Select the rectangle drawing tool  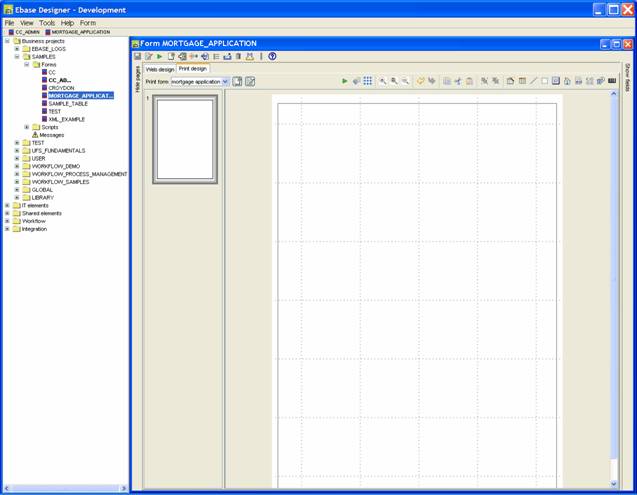click(x=545, y=81)
